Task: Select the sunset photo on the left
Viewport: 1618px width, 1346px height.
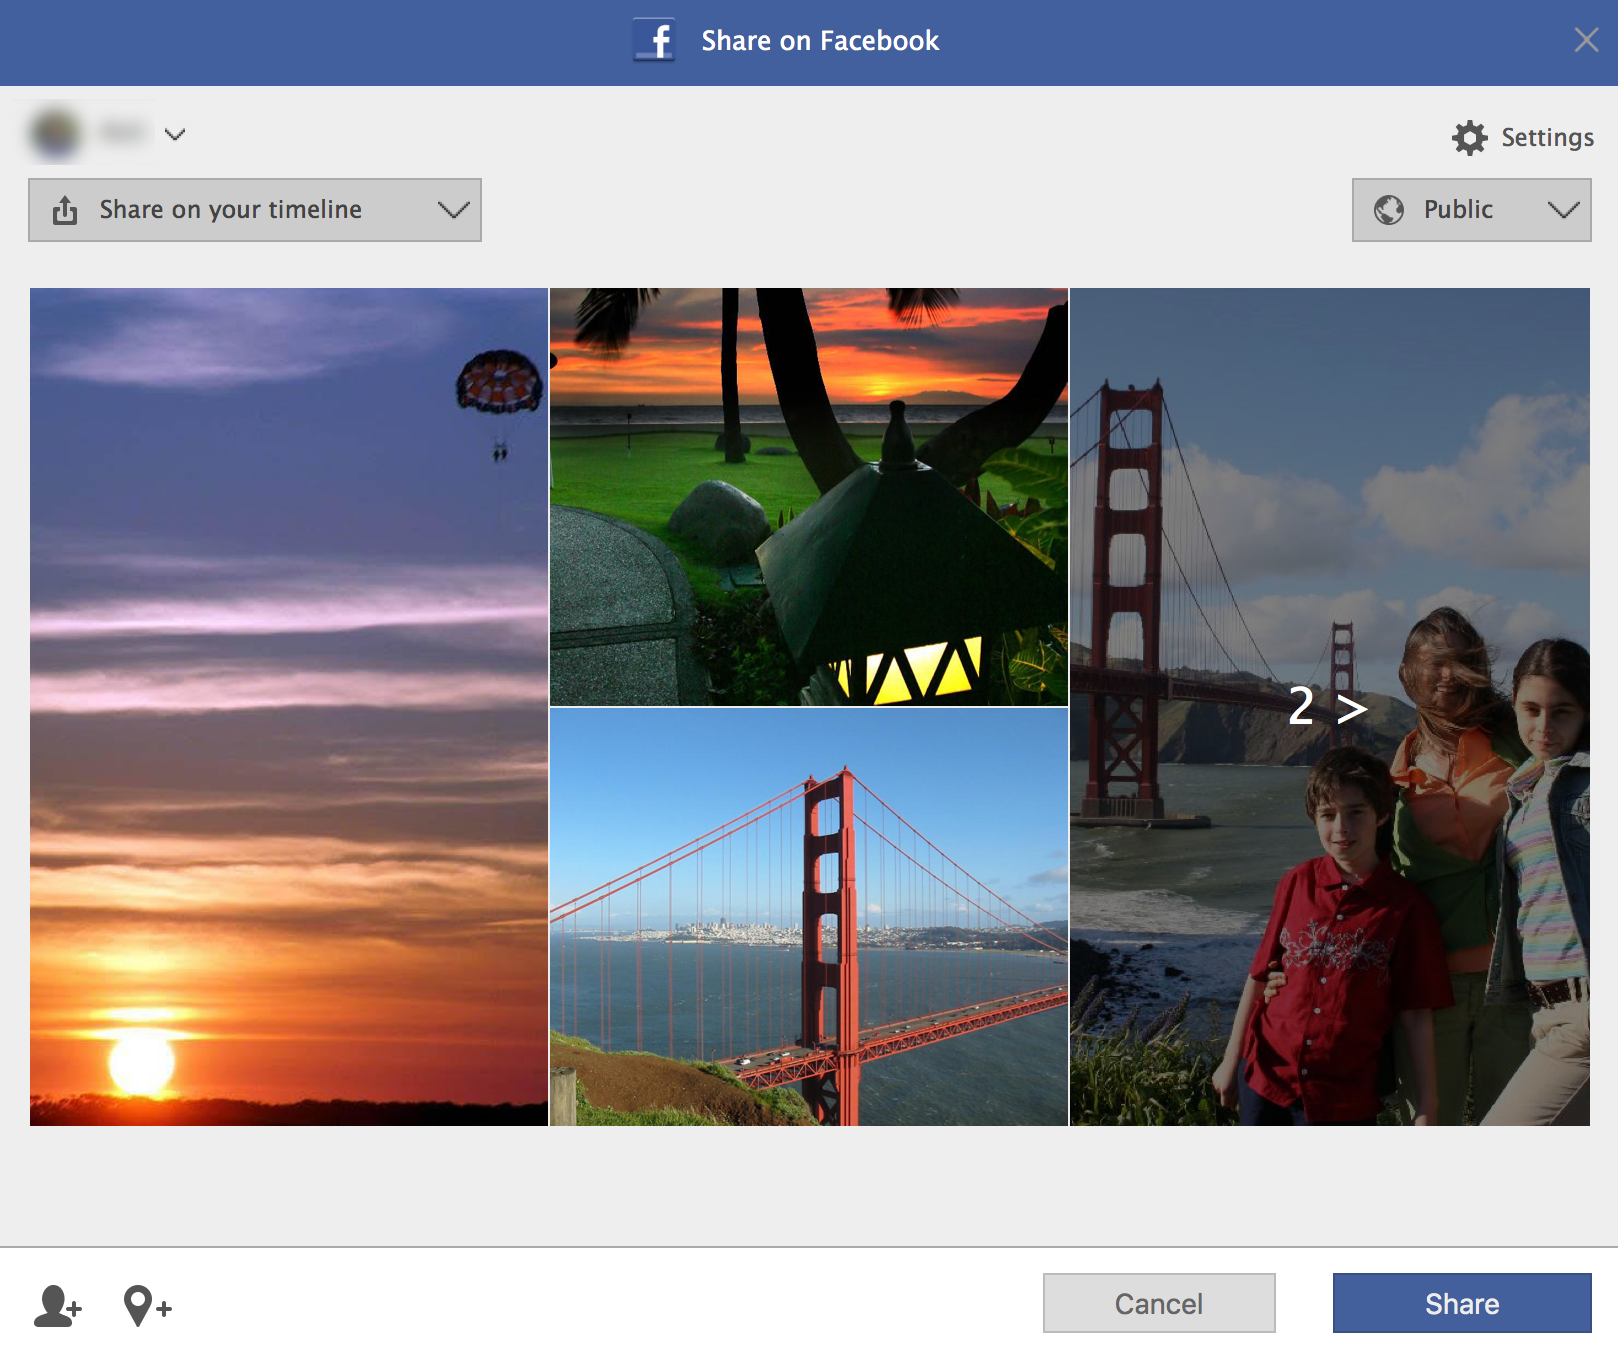Action: click(x=288, y=707)
